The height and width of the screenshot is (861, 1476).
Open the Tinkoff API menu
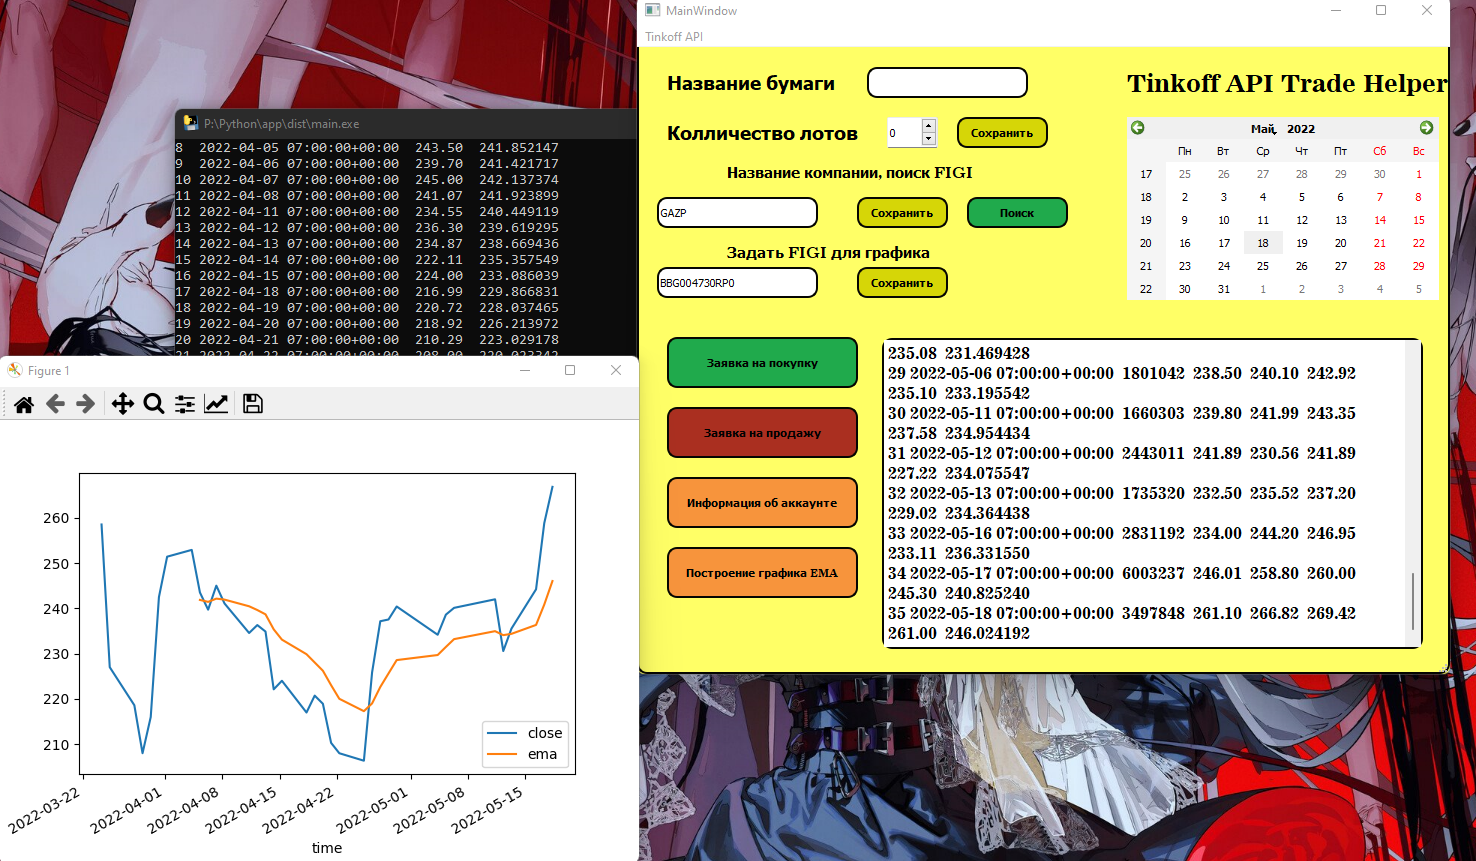click(x=673, y=36)
